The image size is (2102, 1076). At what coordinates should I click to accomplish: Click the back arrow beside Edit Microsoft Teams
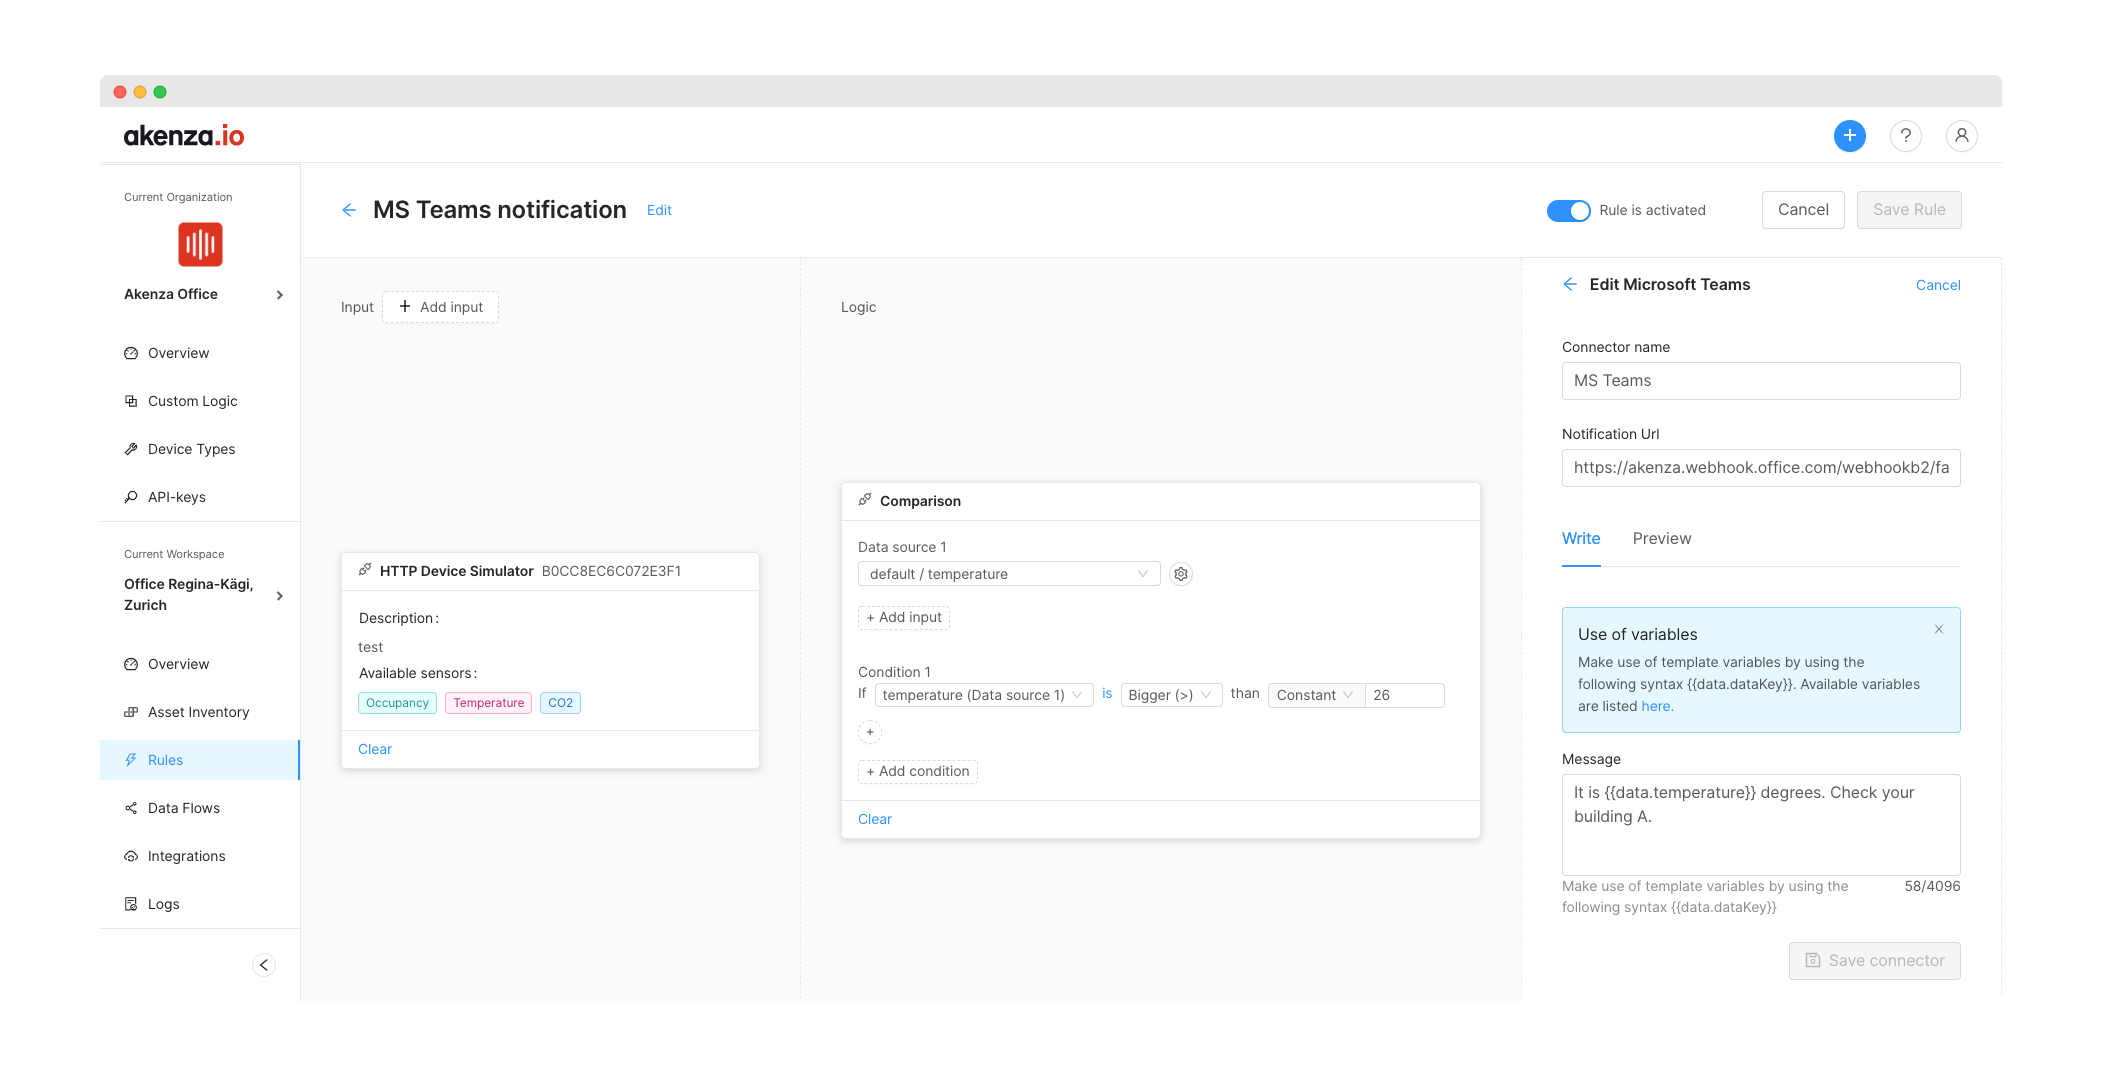1570,285
